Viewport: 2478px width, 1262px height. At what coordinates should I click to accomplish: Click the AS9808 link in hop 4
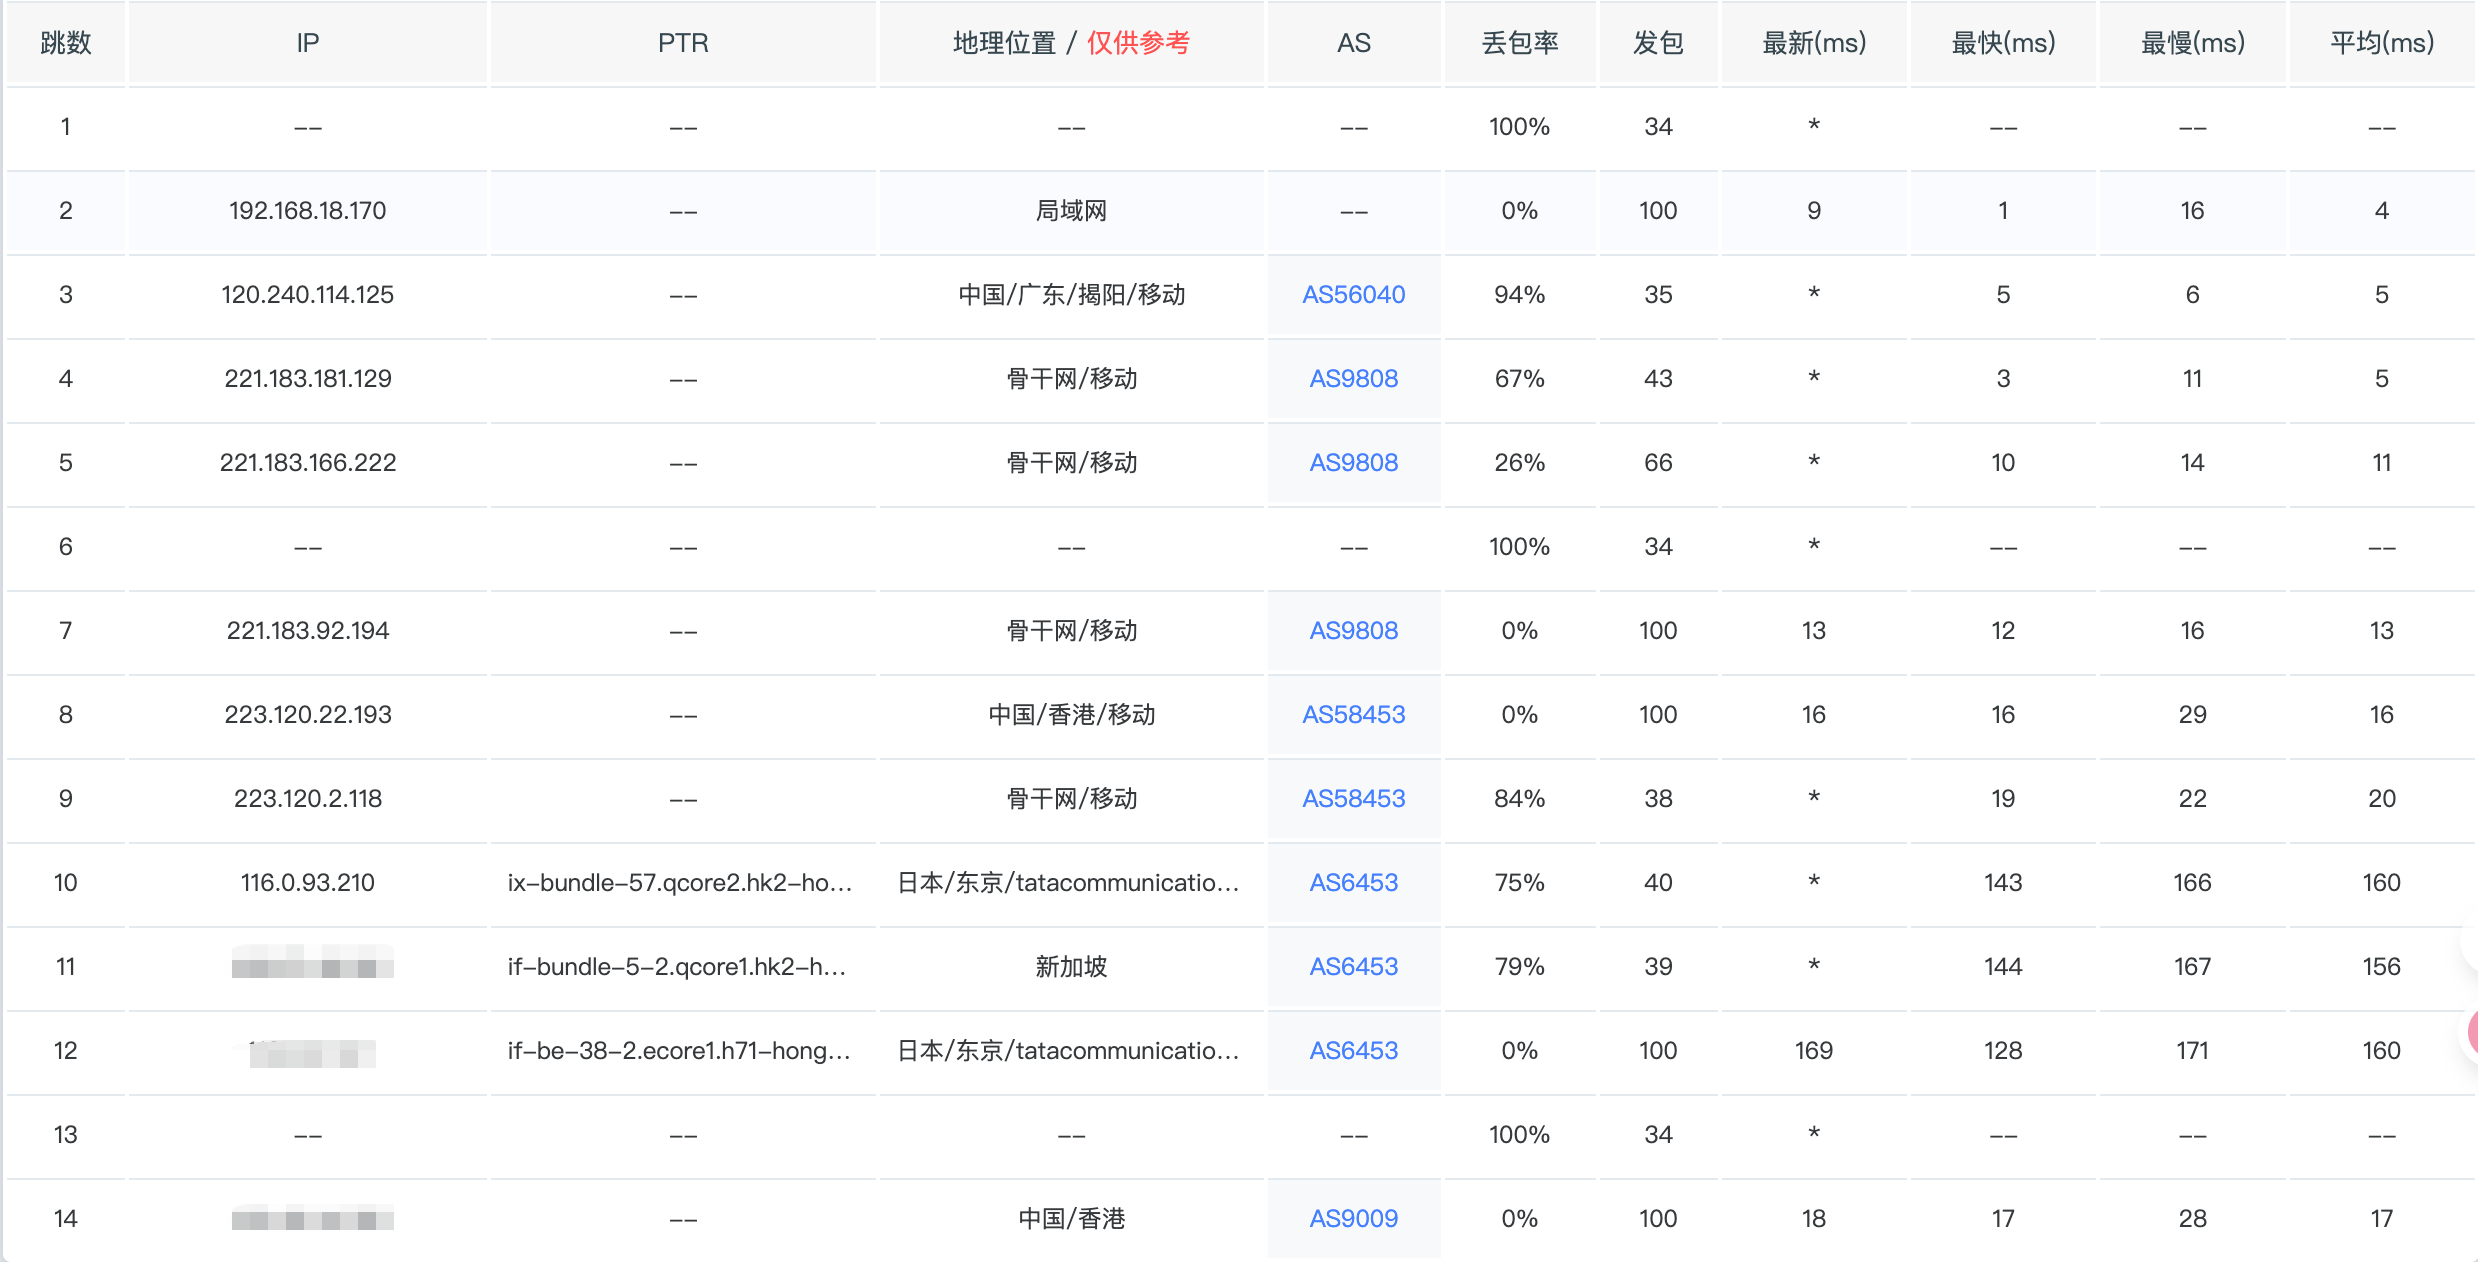1353,379
